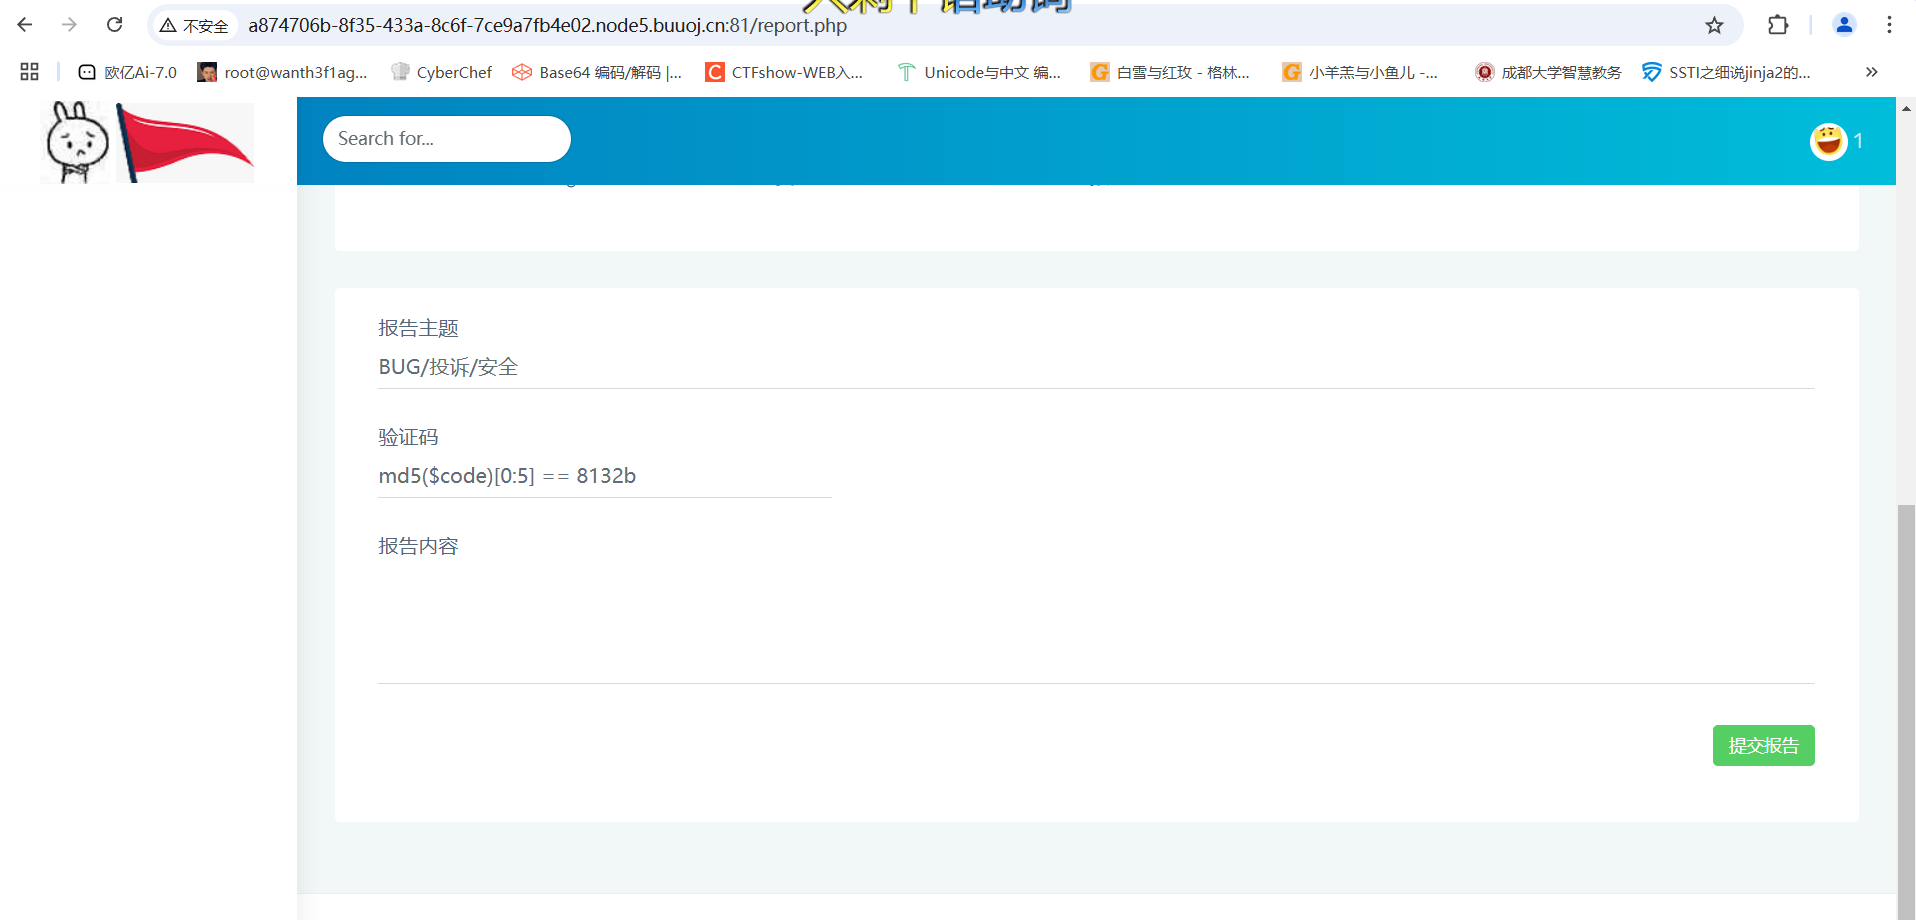Viewport: 1916px width, 920px height.
Task: Open the browser extensions puzzle icon
Action: pos(1778,25)
